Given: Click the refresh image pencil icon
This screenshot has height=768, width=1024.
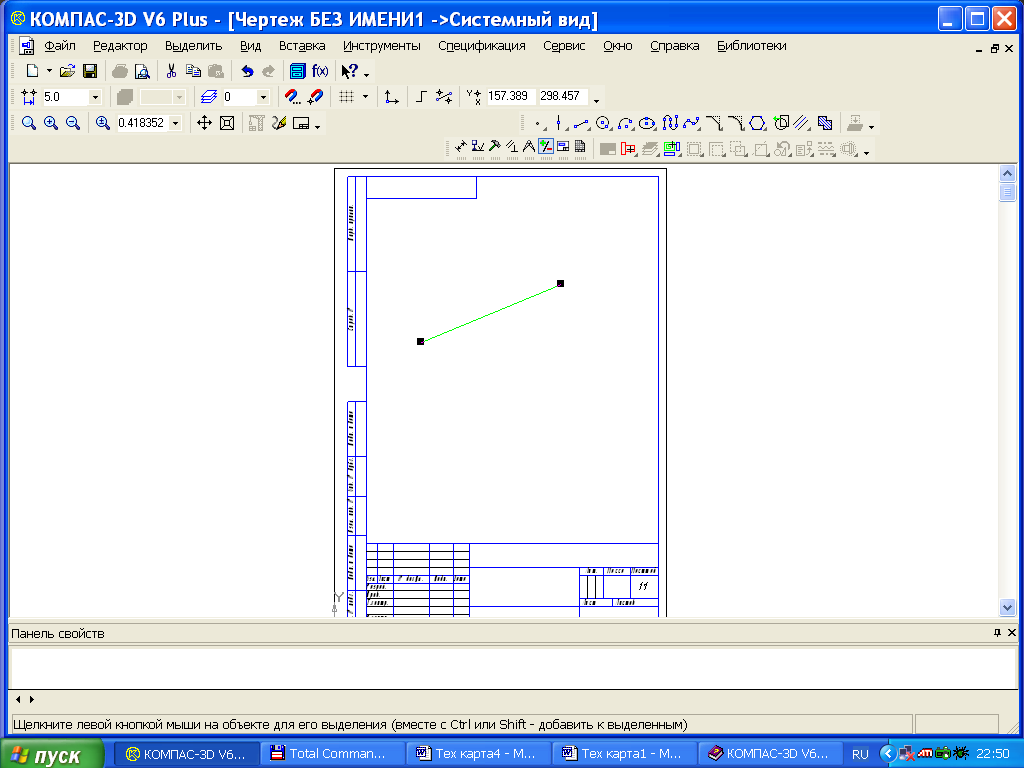Looking at the screenshot, I should tap(280, 123).
